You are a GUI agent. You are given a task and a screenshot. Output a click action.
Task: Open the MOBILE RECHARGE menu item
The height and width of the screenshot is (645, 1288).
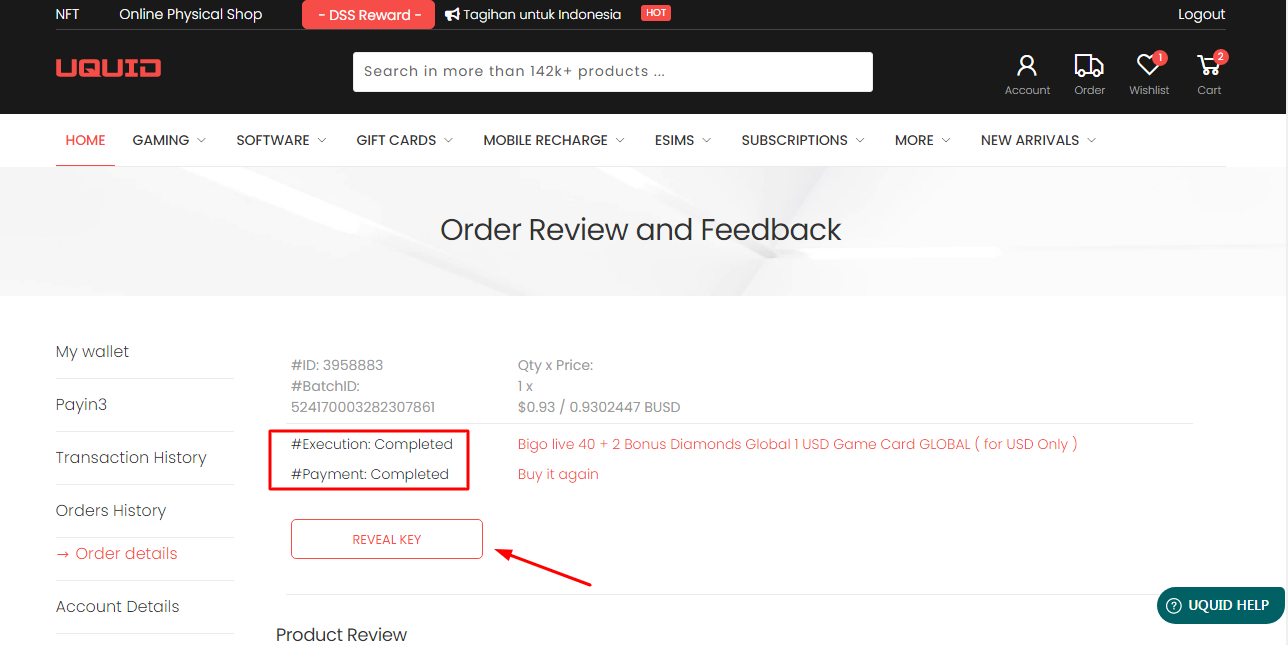click(x=545, y=140)
